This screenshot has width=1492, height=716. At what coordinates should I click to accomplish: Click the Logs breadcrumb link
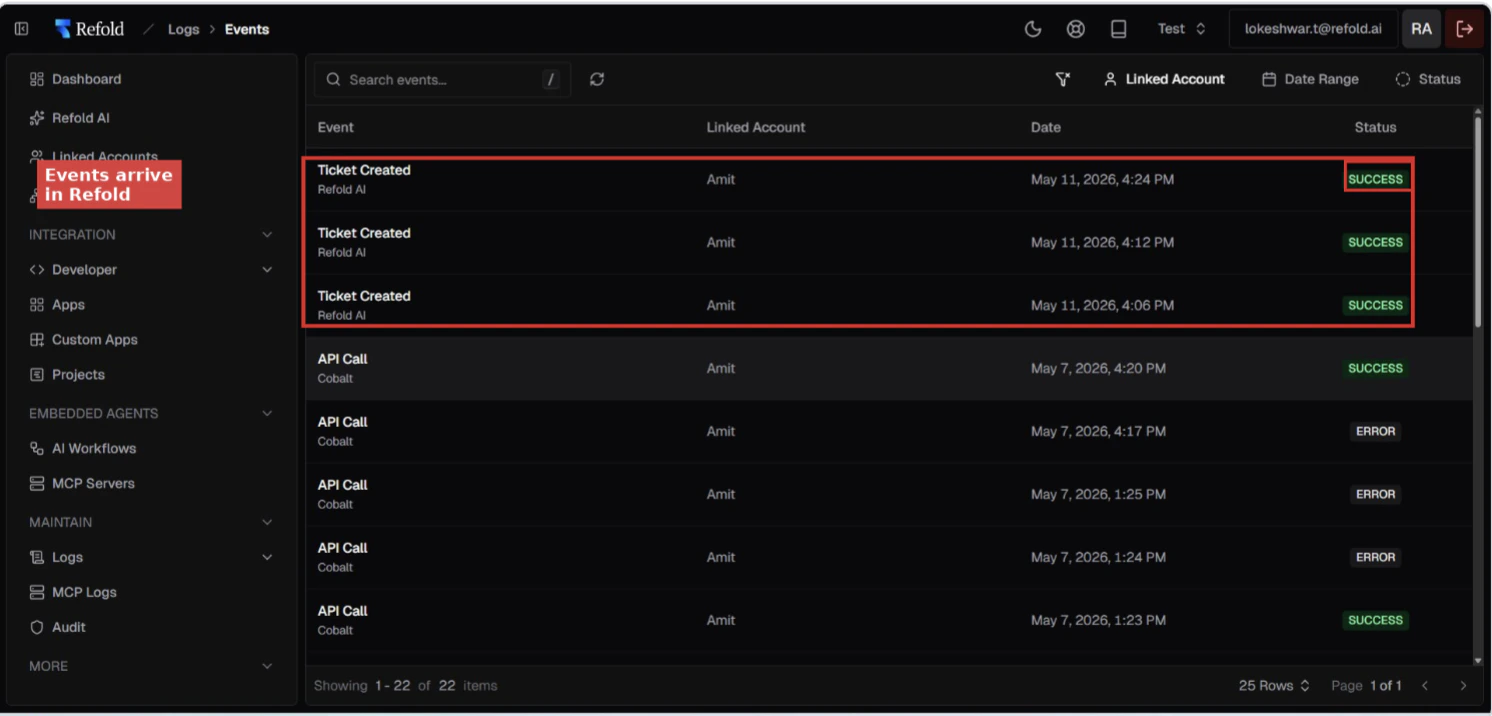[x=184, y=29]
